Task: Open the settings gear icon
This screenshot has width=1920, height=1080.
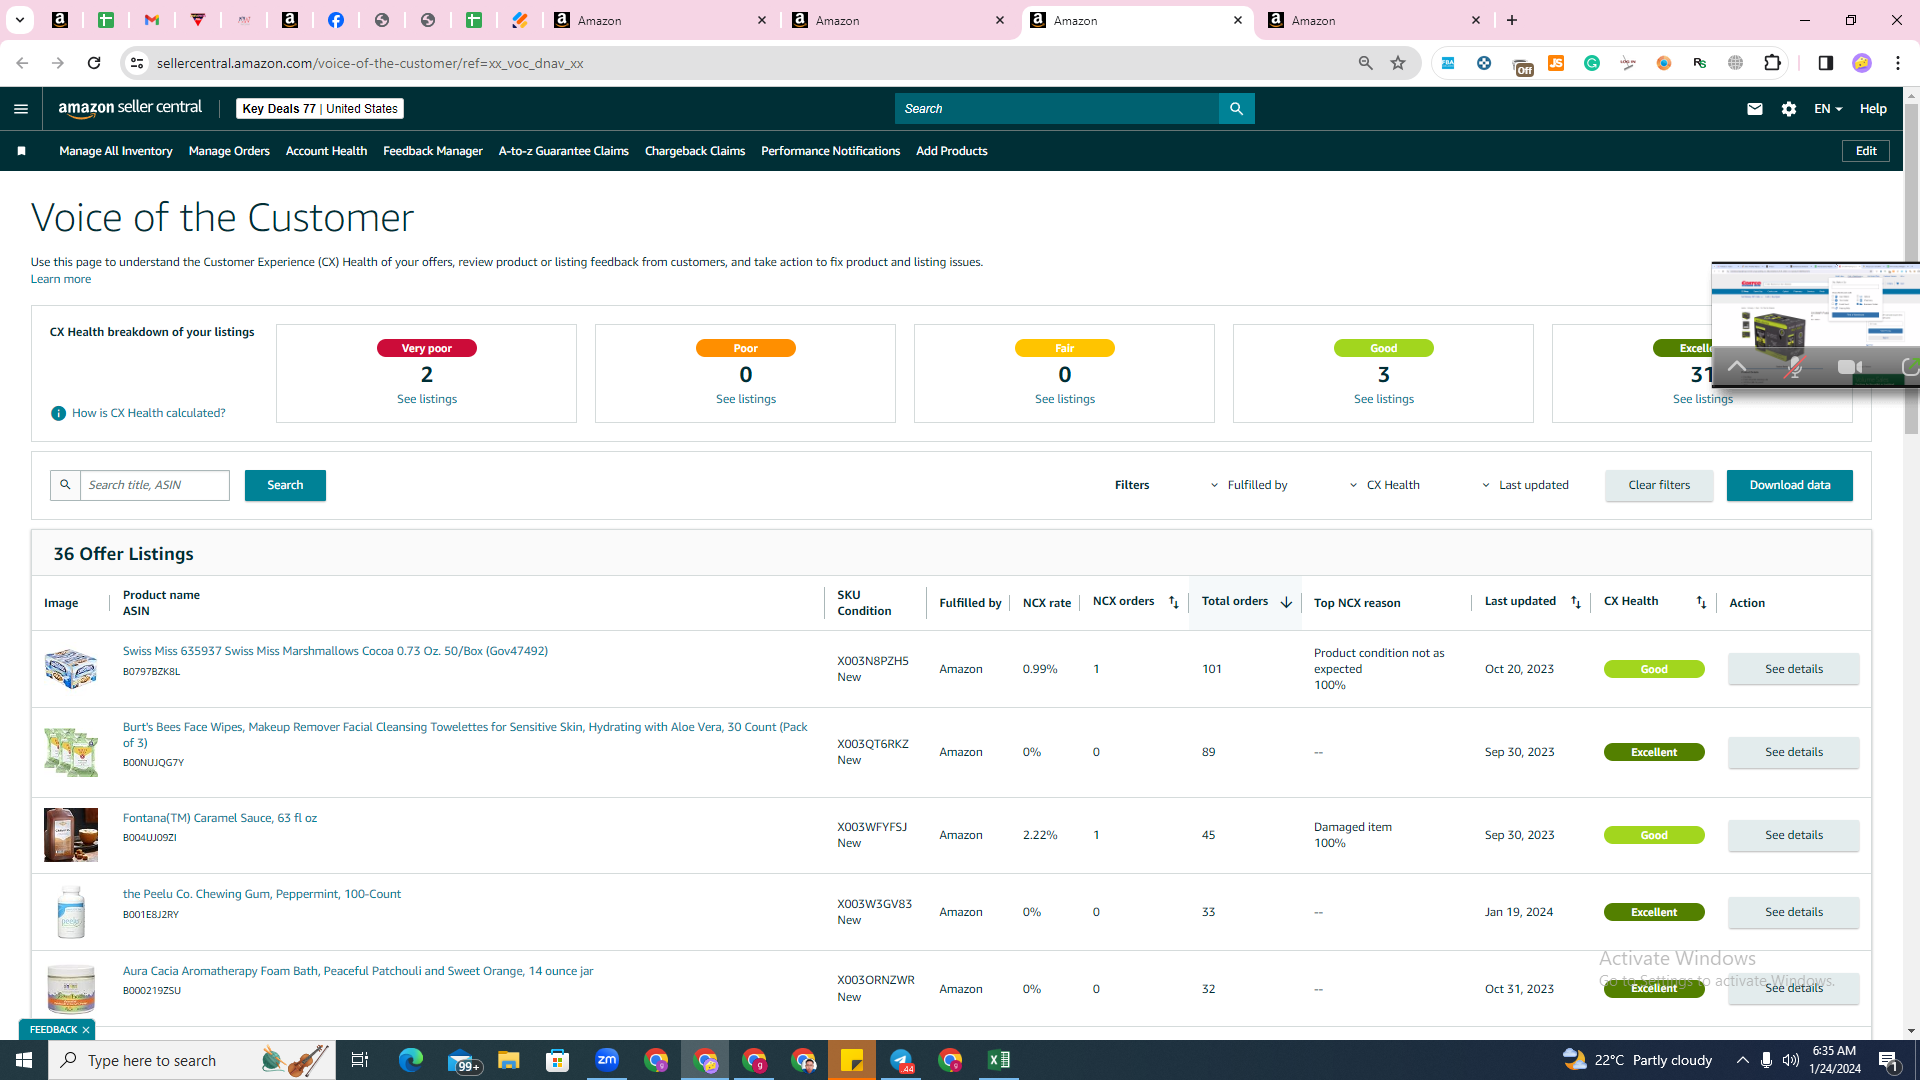Action: tap(1789, 109)
